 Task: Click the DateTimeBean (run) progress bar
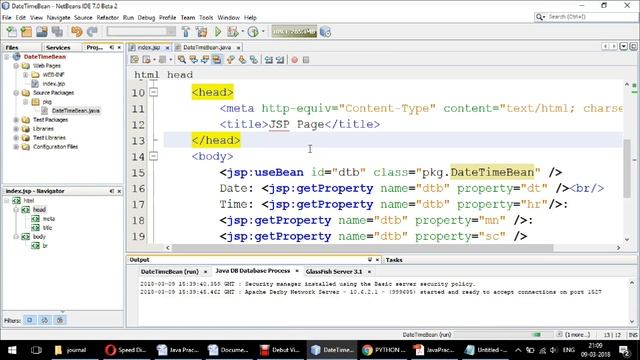504,335
